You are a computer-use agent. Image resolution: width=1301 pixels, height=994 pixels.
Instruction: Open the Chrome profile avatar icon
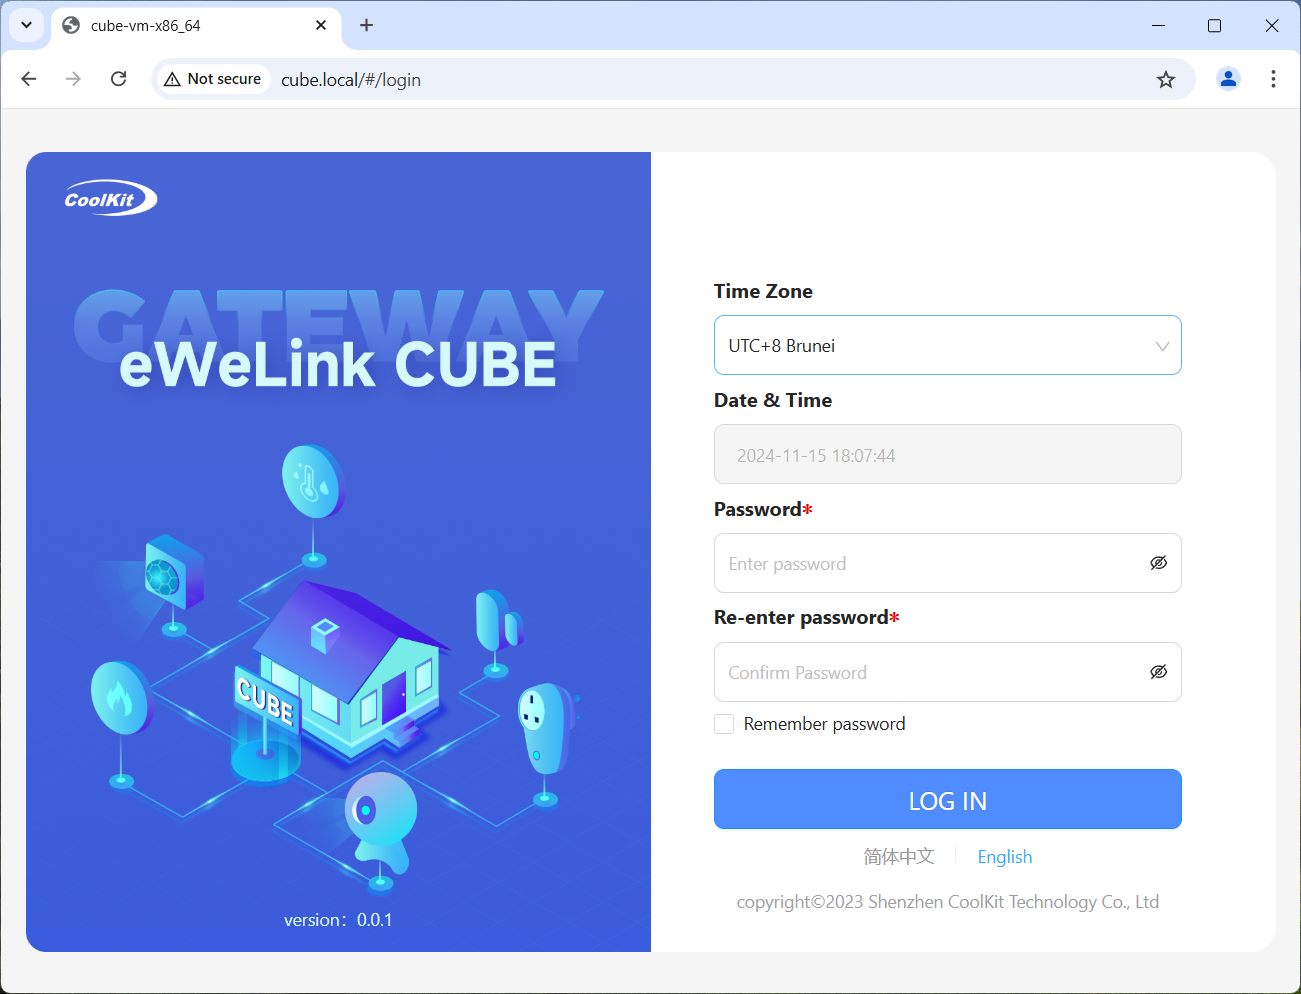pyautogui.click(x=1228, y=79)
